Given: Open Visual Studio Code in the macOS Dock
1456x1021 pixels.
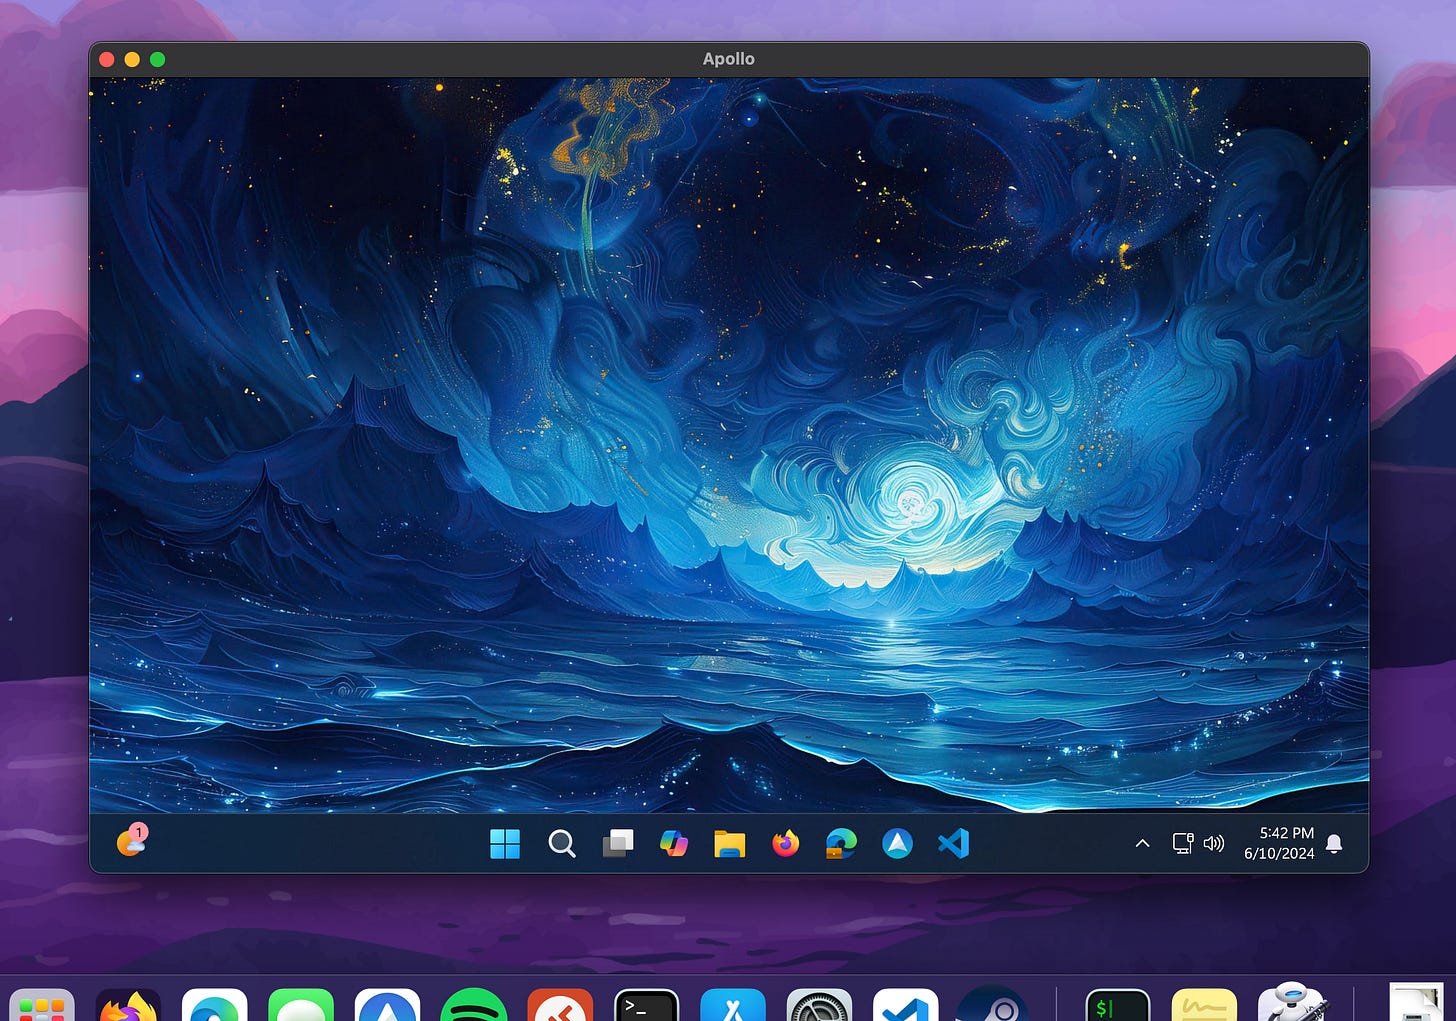Looking at the screenshot, I should (x=906, y=1005).
